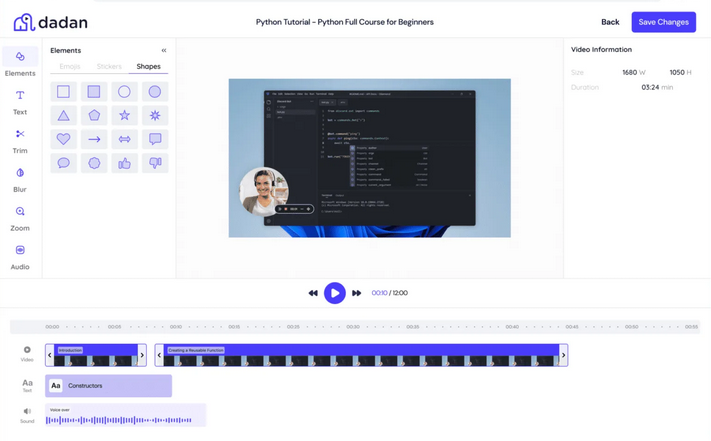Click Save Changes button
The height and width of the screenshot is (441, 711).
coord(663,22)
